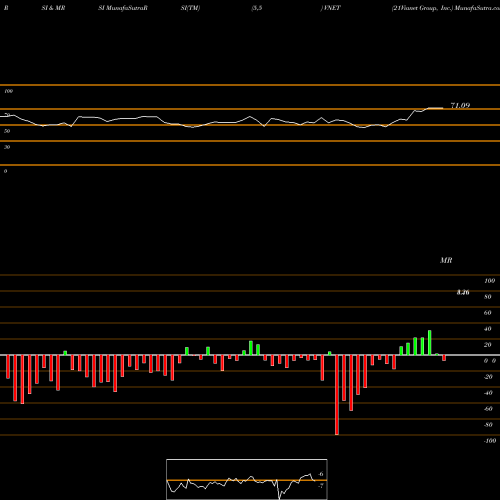The height and width of the screenshot is (500, 500).
Task: Click the -60 label on MR axis
Action: coord(488,409)
